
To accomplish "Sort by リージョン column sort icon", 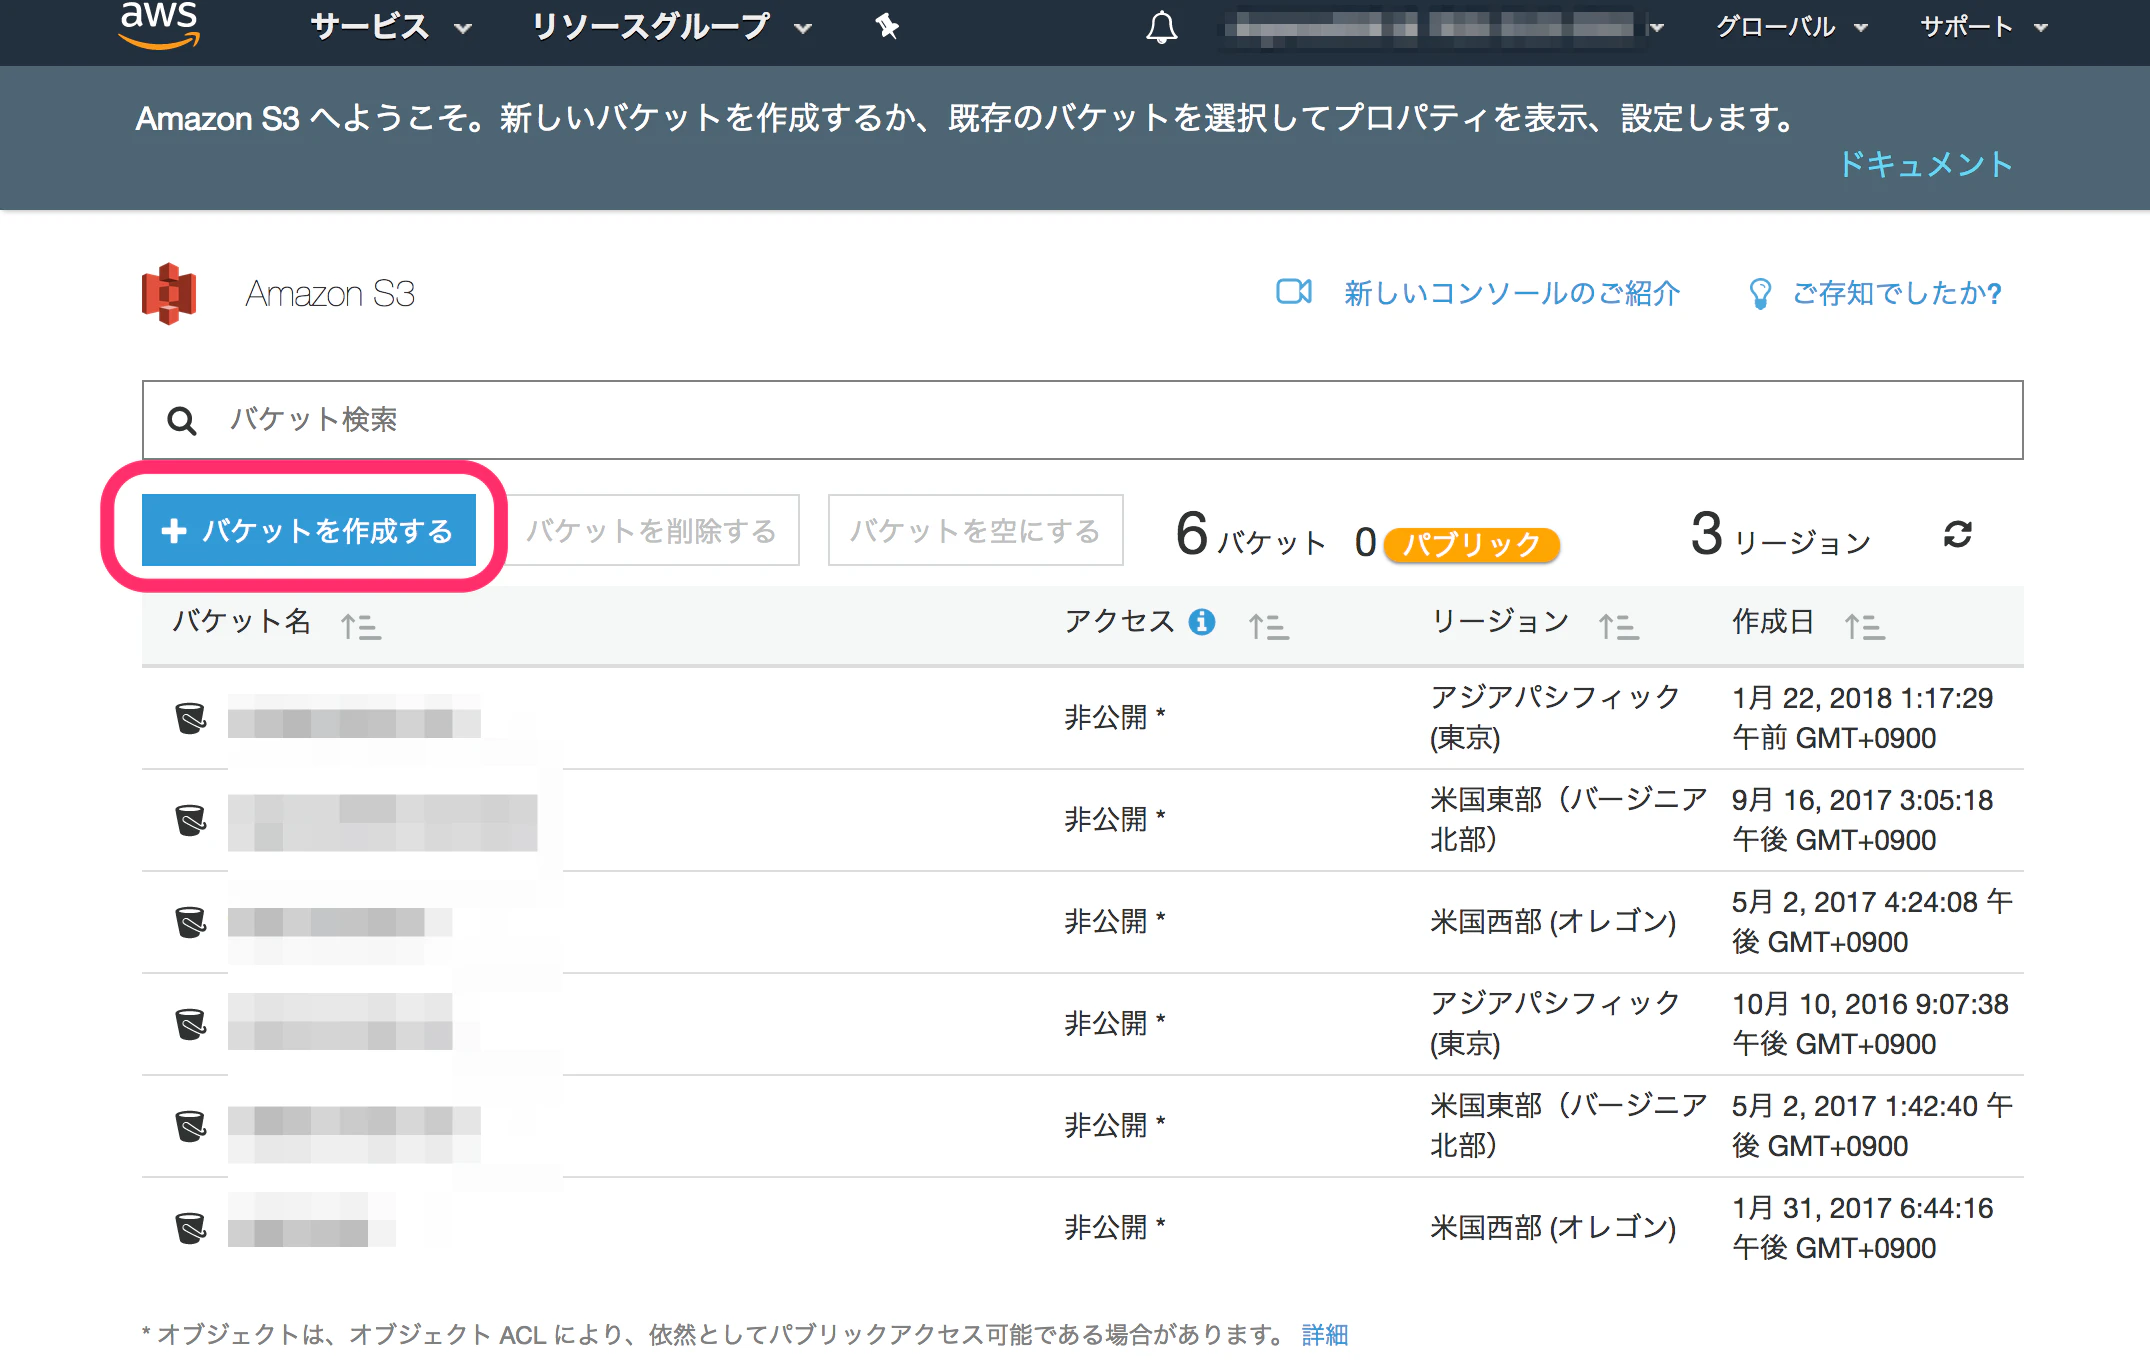I will point(1619,627).
